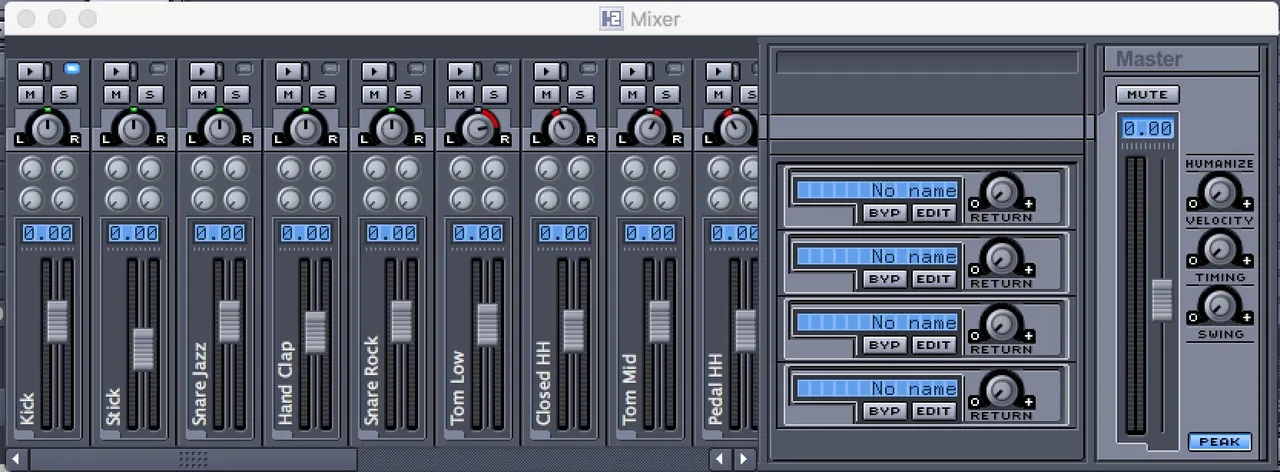Solo the Kick channel
Viewport: 1280px width, 472px height.
[63, 94]
